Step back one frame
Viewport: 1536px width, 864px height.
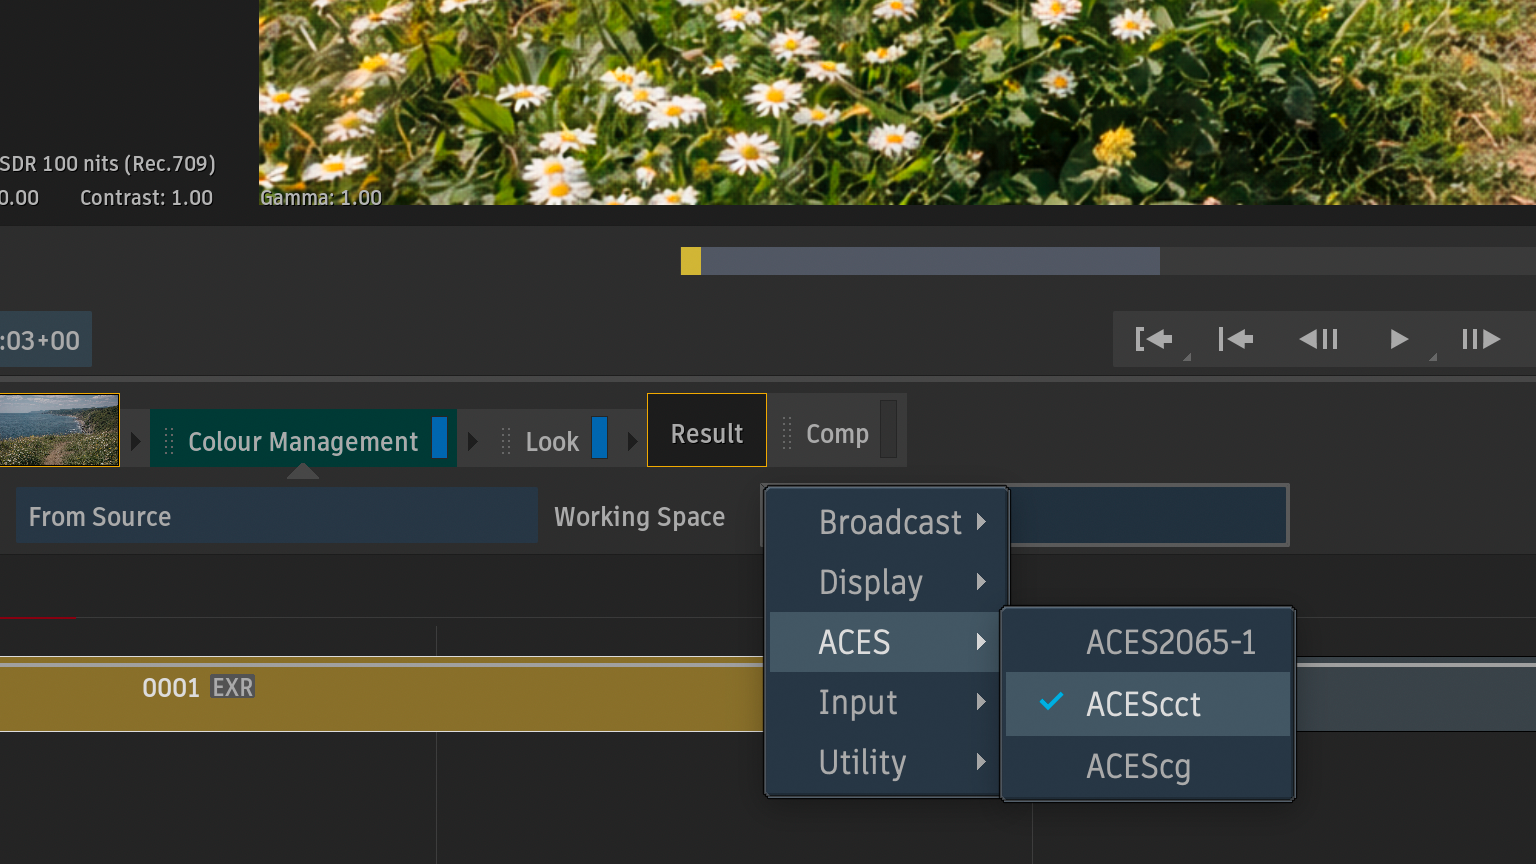(x=1318, y=340)
